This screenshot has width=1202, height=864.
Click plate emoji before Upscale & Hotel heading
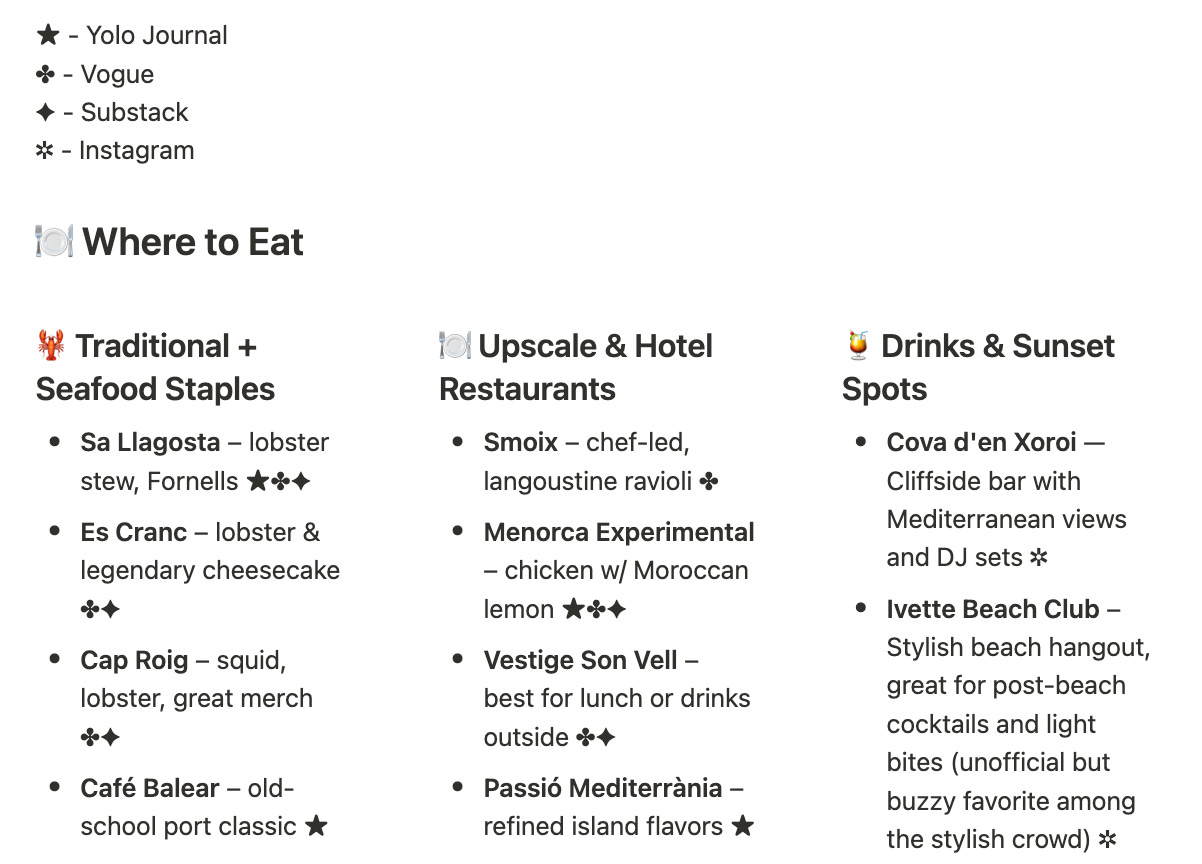(455, 346)
